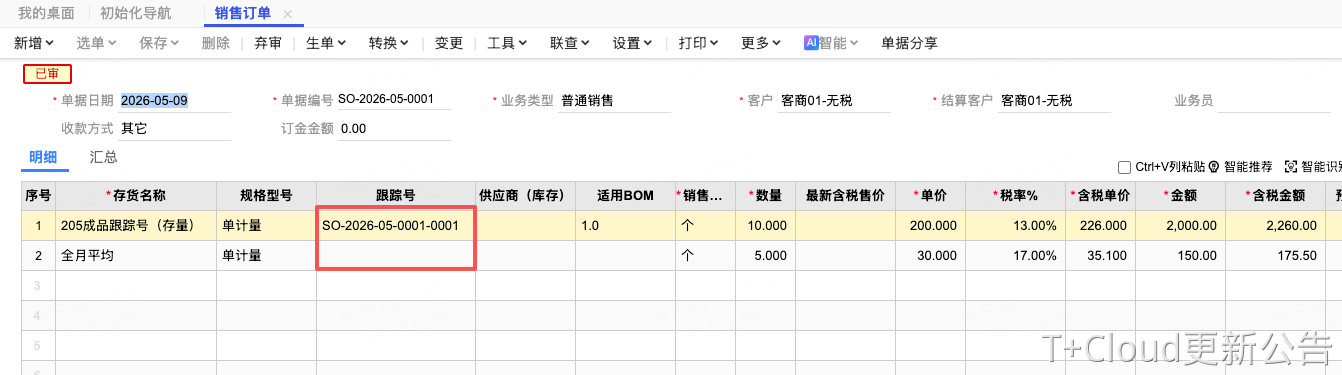Image resolution: width=1342 pixels, height=375 pixels.
Task: Click unit price cell 200.000
Action: tap(930, 226)
